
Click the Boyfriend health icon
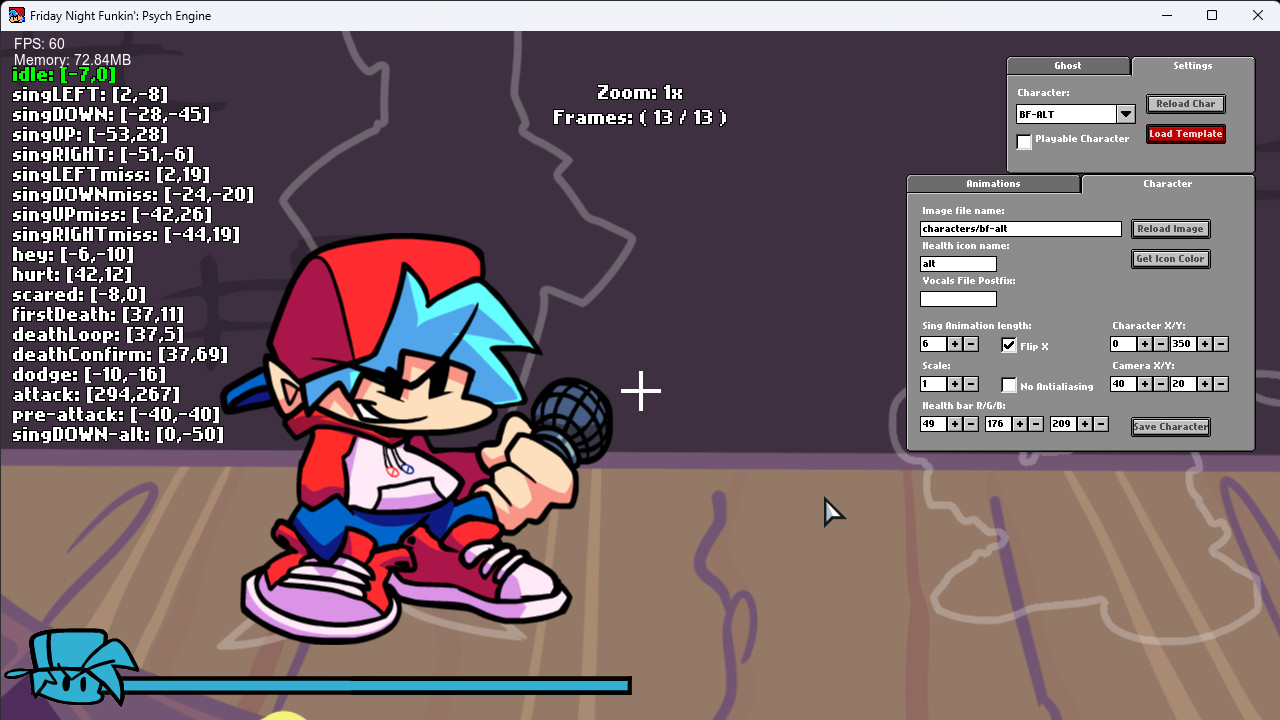coord(72,666)
